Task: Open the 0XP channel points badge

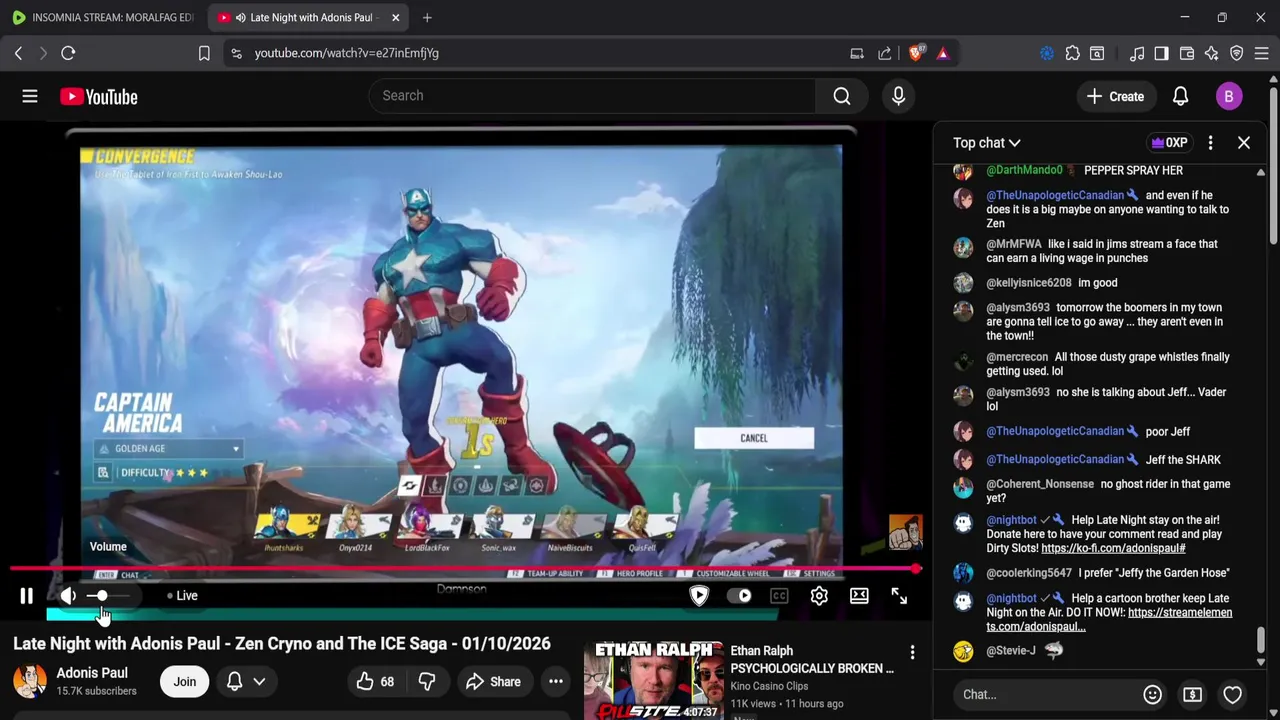Action: 1169,143
